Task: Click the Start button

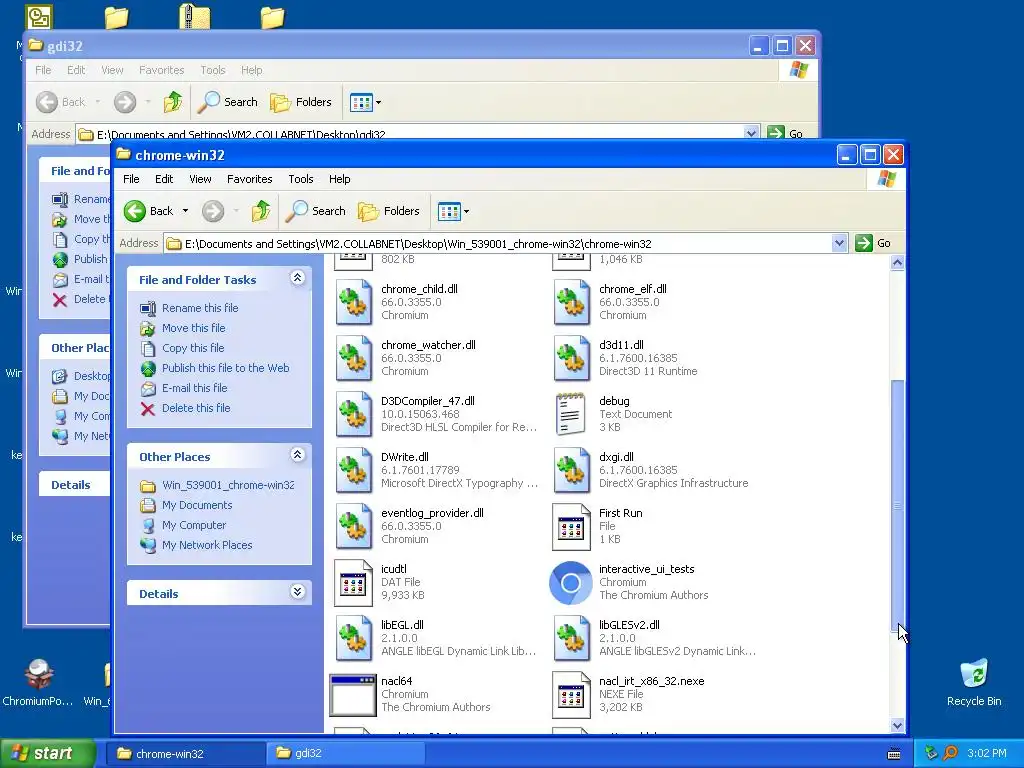Action: [47, 753]
